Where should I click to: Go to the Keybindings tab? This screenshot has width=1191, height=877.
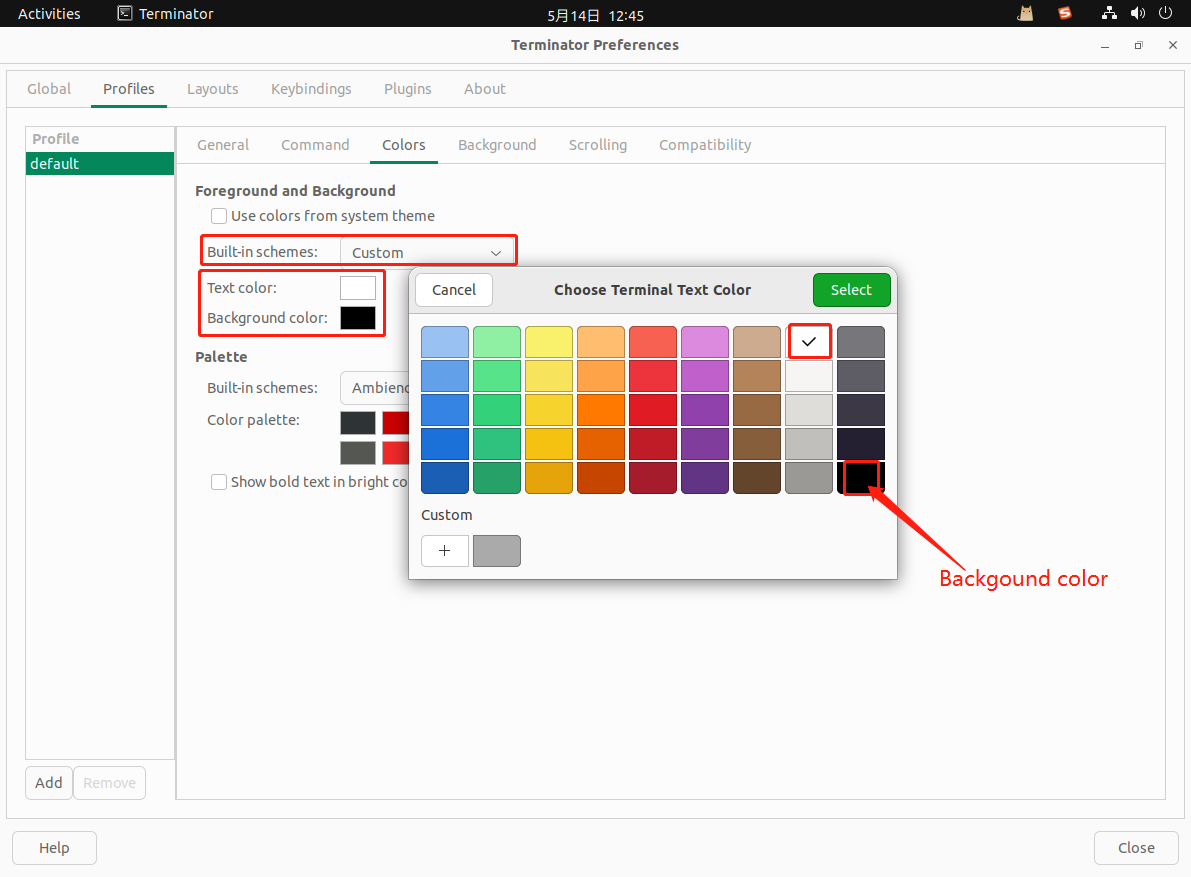tap(311, 89)
